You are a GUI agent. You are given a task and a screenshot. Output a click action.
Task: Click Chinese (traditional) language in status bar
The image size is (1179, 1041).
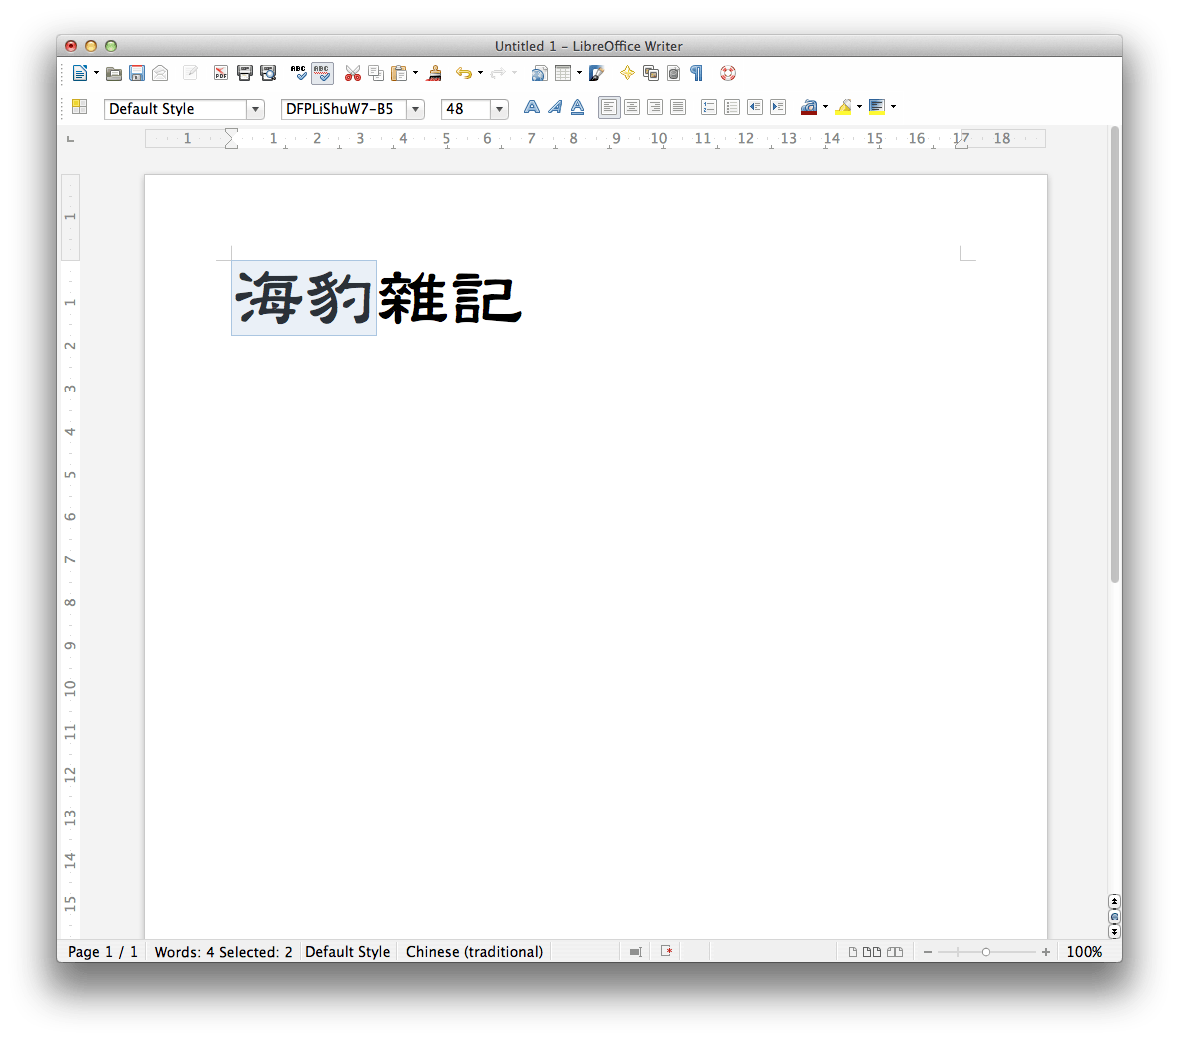coord(474,951)
